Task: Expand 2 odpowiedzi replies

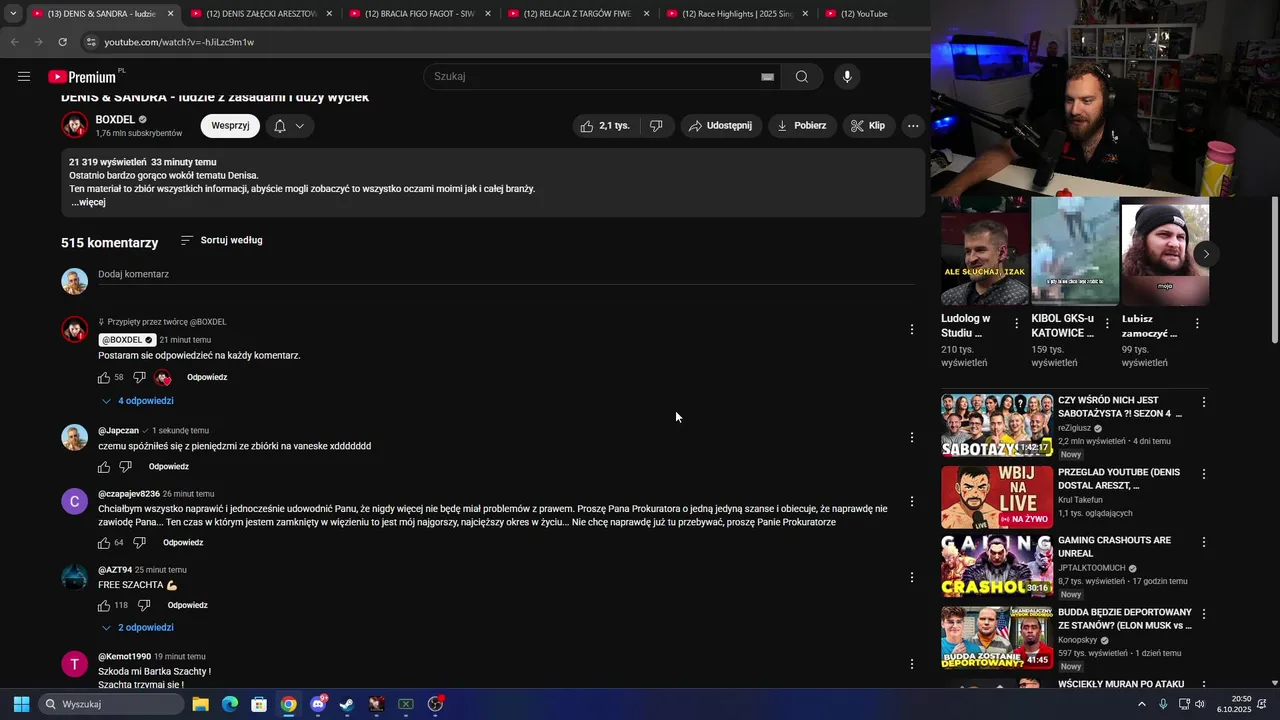Action: coord(138,628)
